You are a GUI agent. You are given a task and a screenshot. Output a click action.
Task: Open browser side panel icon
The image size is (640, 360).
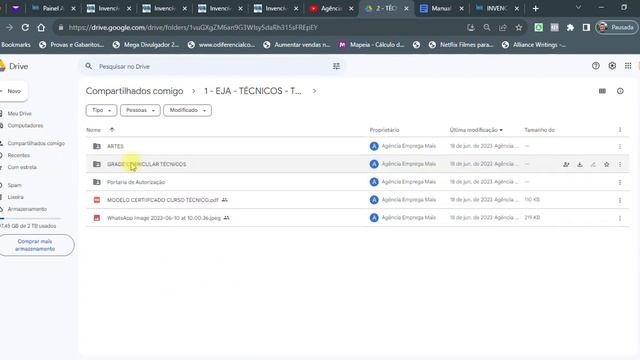tap(586, 27)
